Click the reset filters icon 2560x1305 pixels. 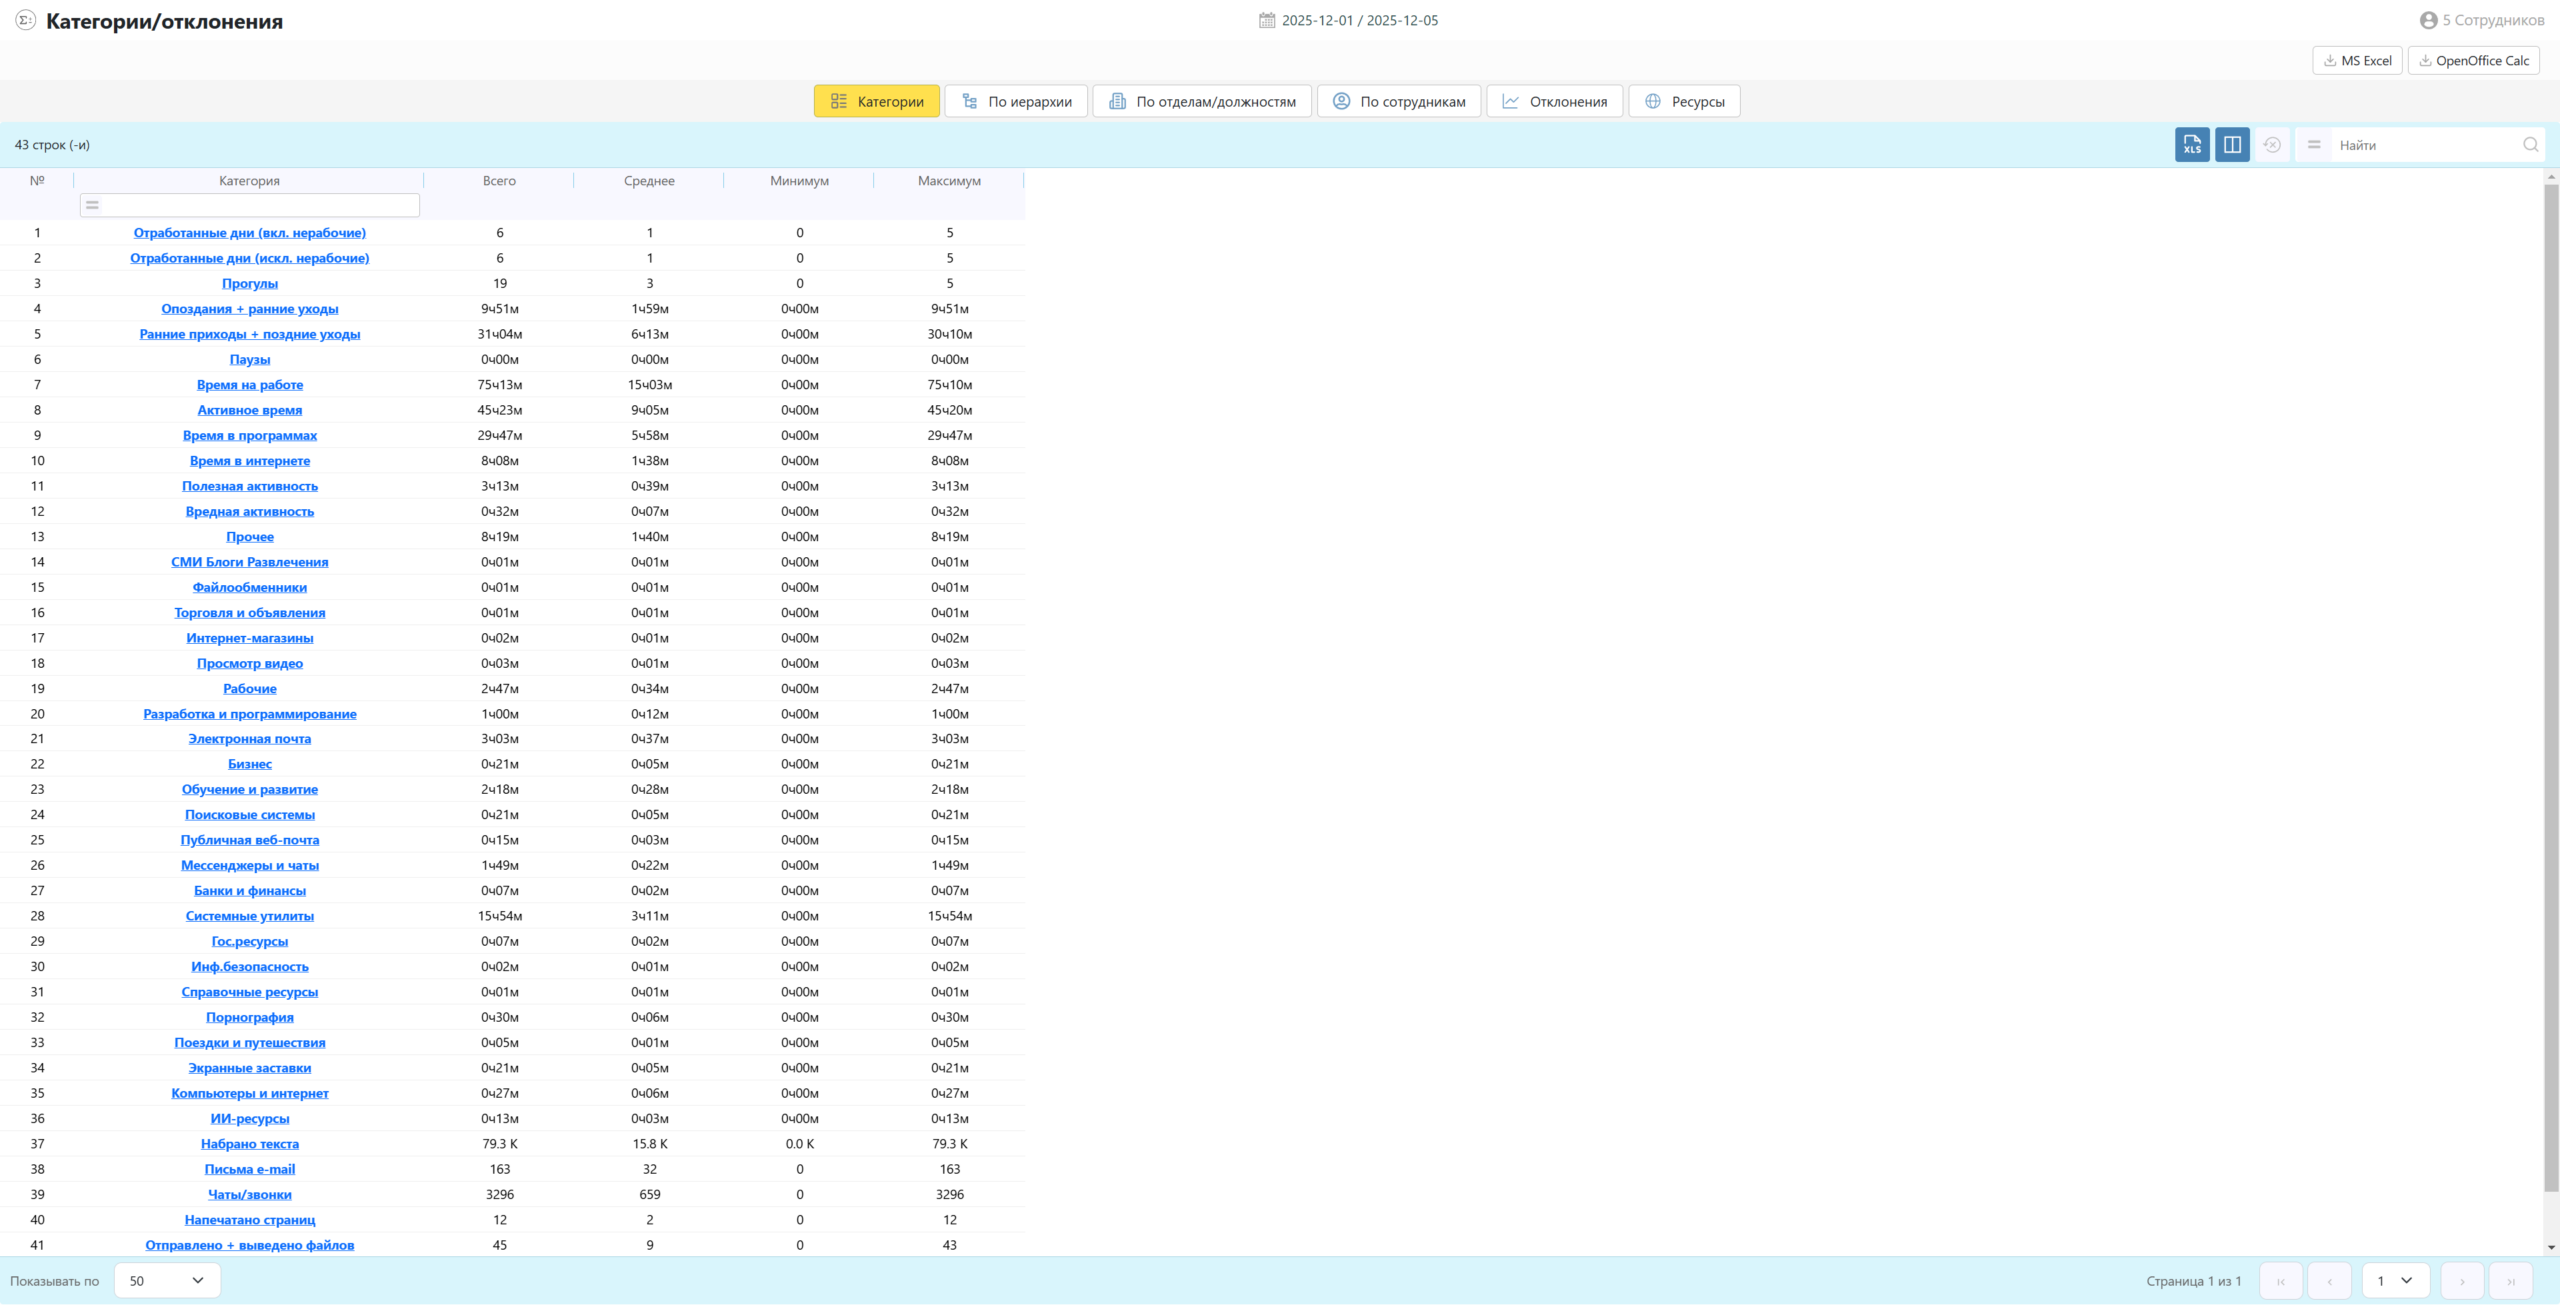[x=2272, y=145]
